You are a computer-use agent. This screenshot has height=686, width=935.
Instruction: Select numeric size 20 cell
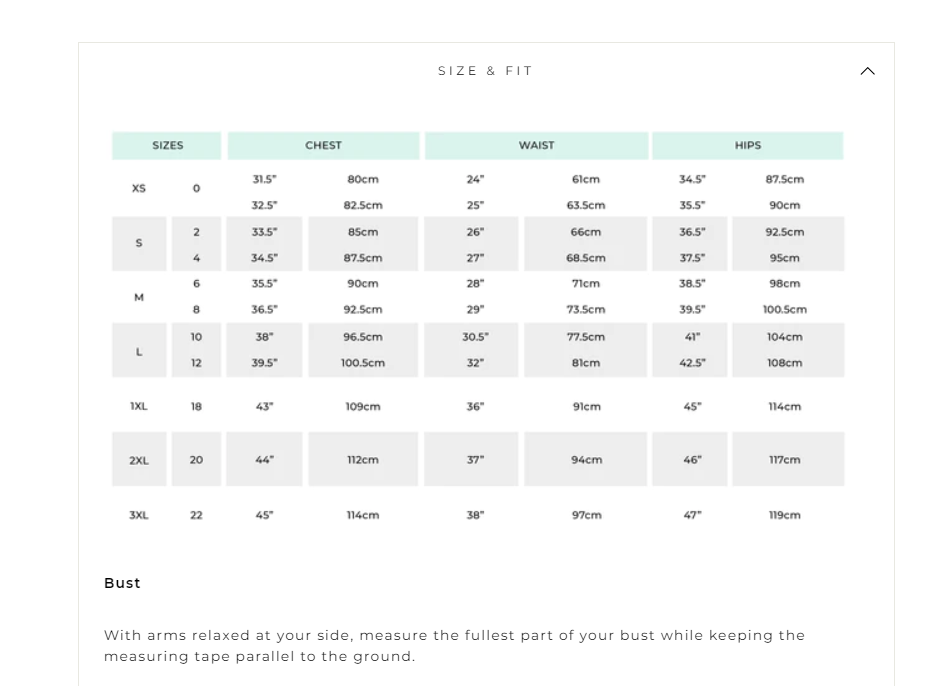(x=196, y=460)
